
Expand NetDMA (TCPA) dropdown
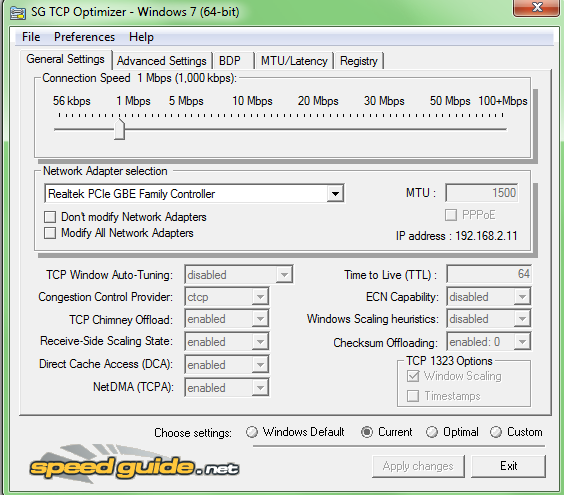[x=260, y=387]
